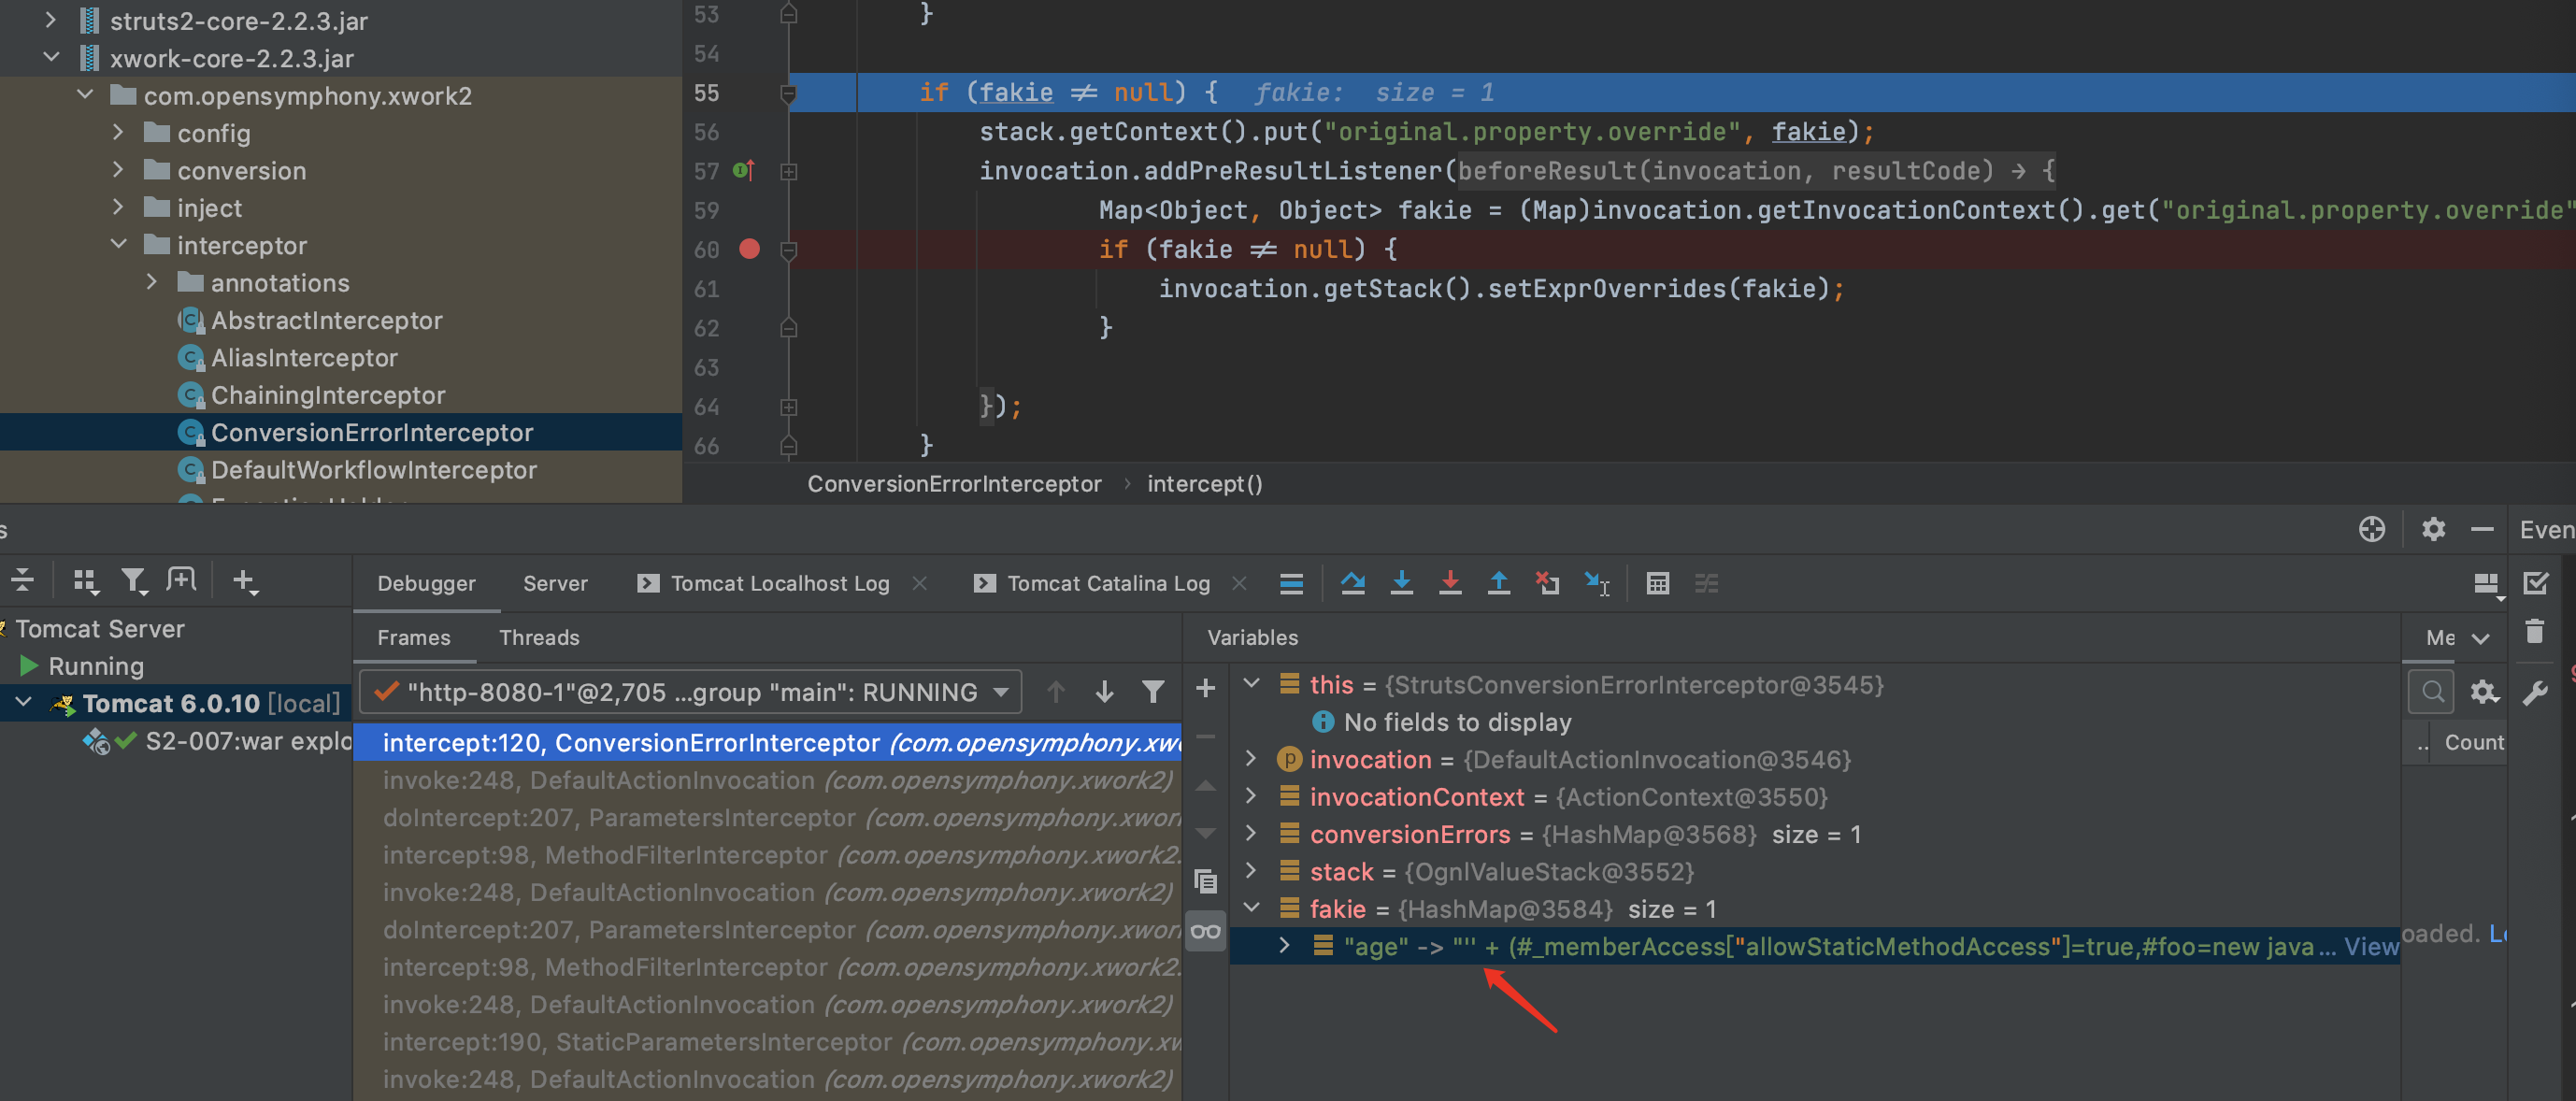Click Trace Current Stream Chain icon

(x=1706, y=583)
